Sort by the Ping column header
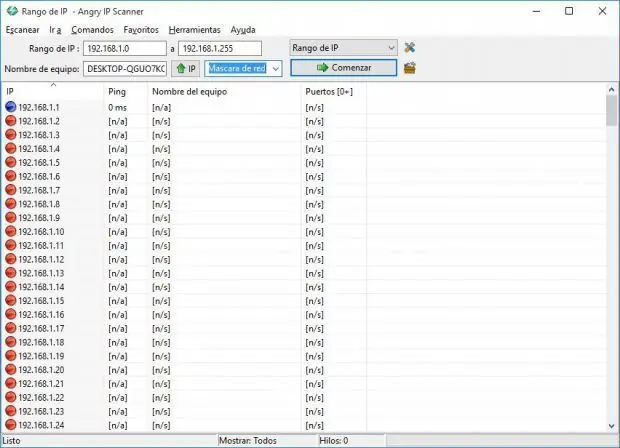 click(x=125, y=92)
